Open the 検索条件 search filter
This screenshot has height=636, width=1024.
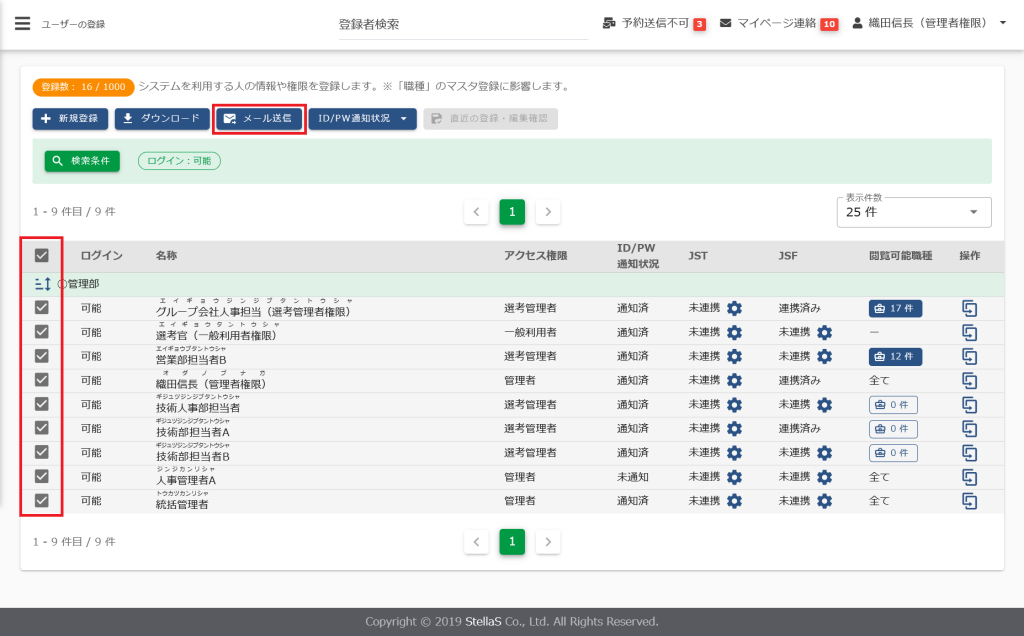click(82, 161)
